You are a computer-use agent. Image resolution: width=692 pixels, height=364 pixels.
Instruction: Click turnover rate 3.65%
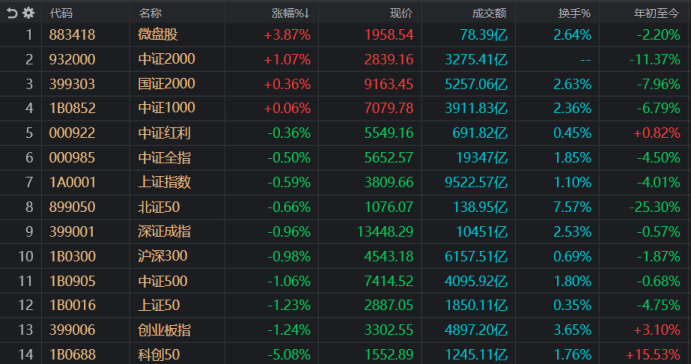pyautogui.click(x=572, y=330)
